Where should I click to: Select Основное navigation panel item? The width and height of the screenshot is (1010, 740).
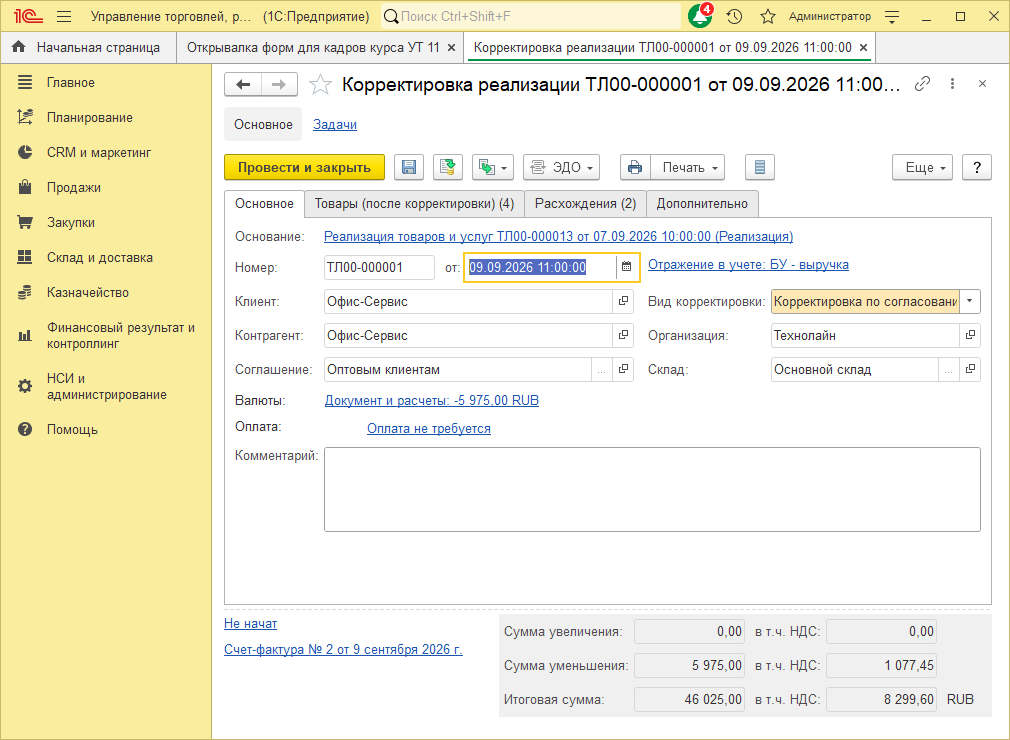tap(263, 124)
